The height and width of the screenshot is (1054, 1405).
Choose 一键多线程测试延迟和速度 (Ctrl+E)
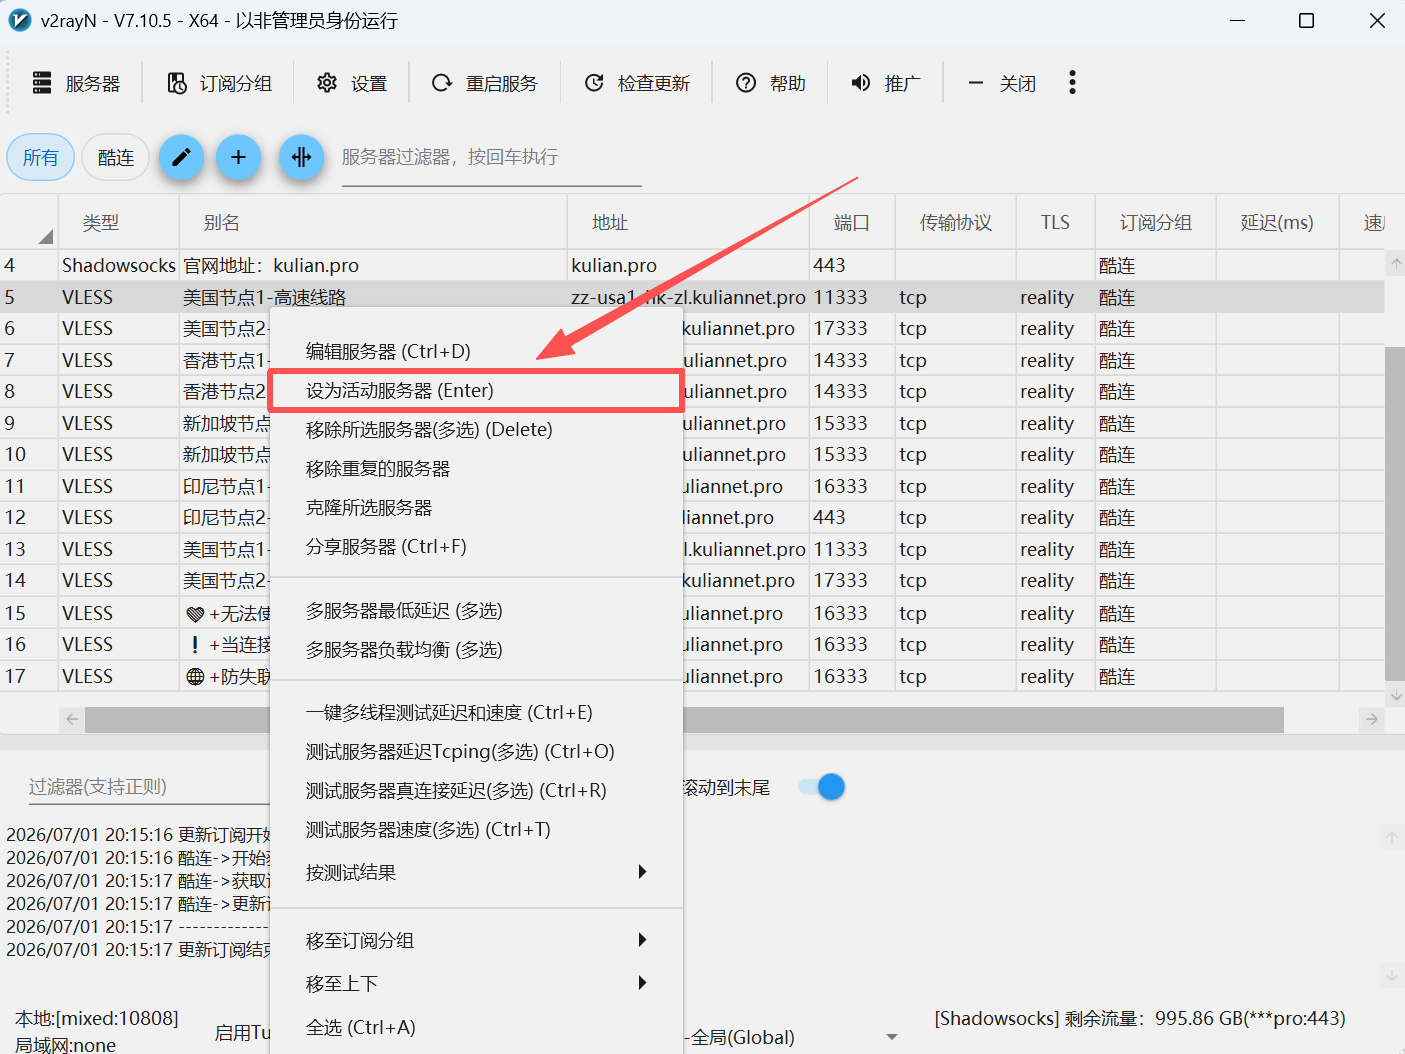[476, 712]
